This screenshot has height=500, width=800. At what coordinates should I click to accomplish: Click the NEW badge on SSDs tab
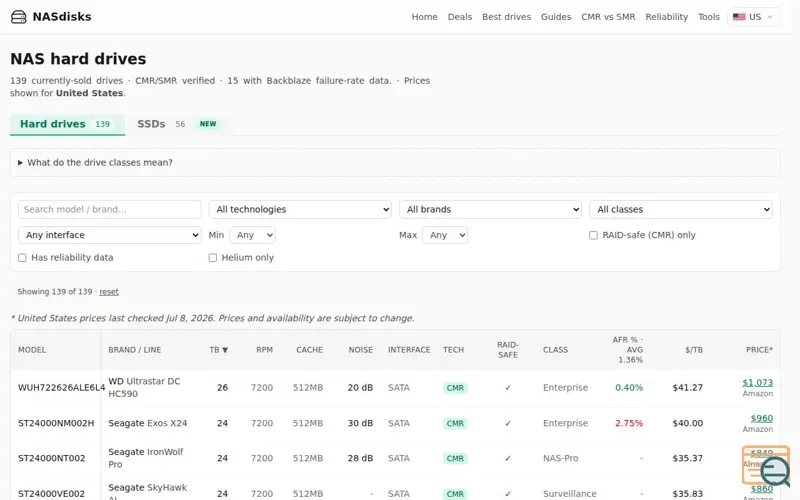(x=208, y=124)
